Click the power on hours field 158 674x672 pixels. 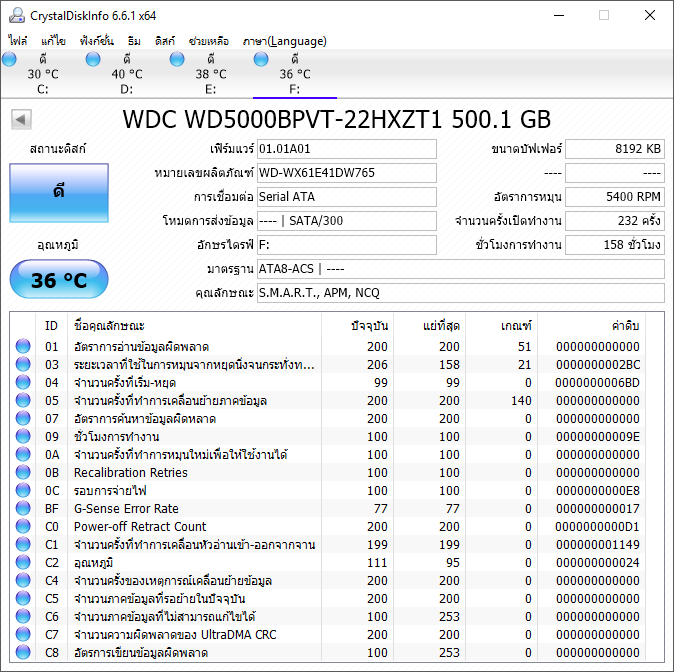pos(615,245)
